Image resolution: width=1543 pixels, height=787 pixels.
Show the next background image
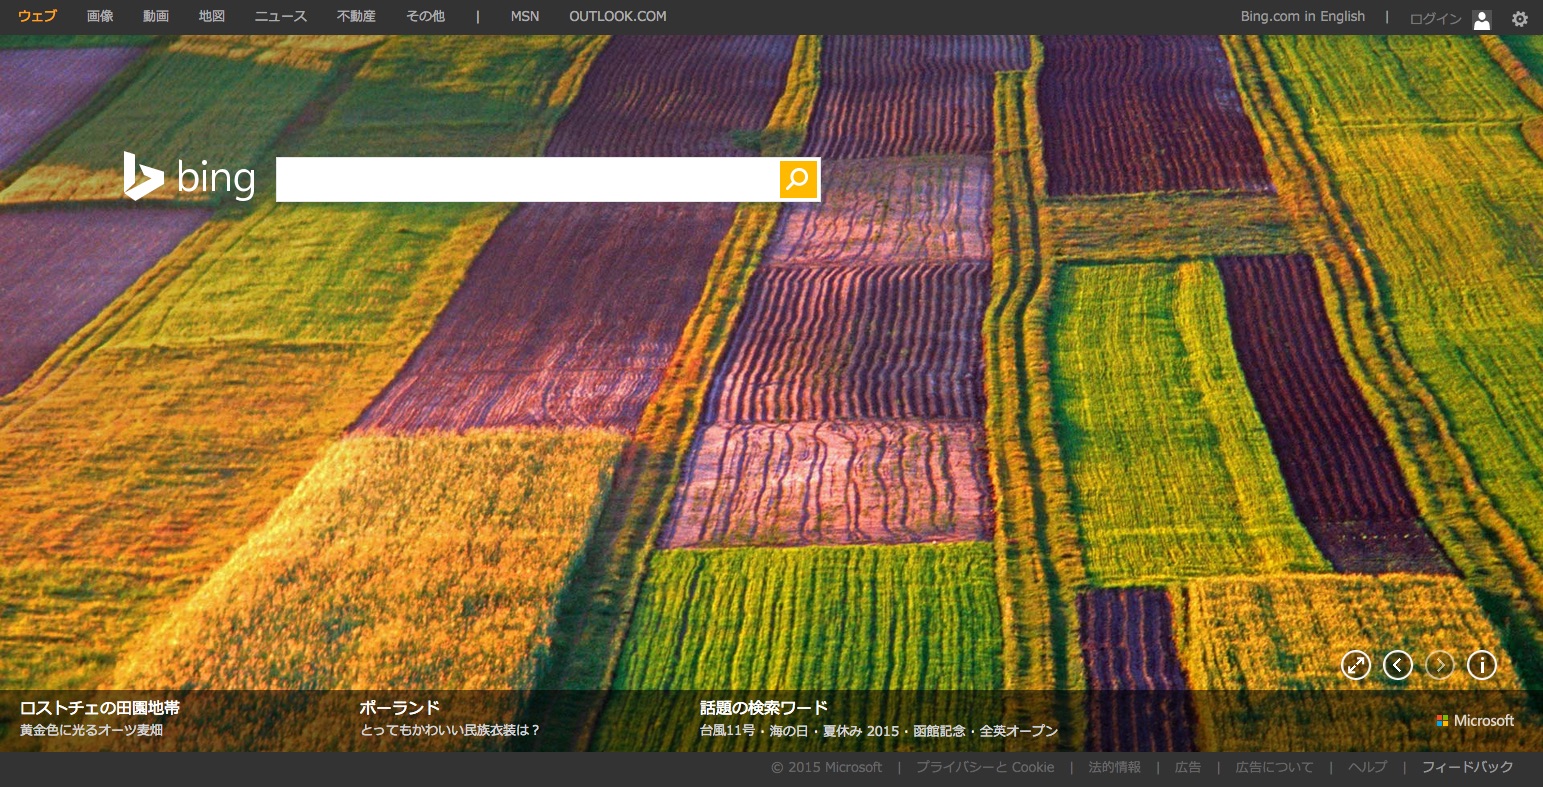click(1439, 665)
